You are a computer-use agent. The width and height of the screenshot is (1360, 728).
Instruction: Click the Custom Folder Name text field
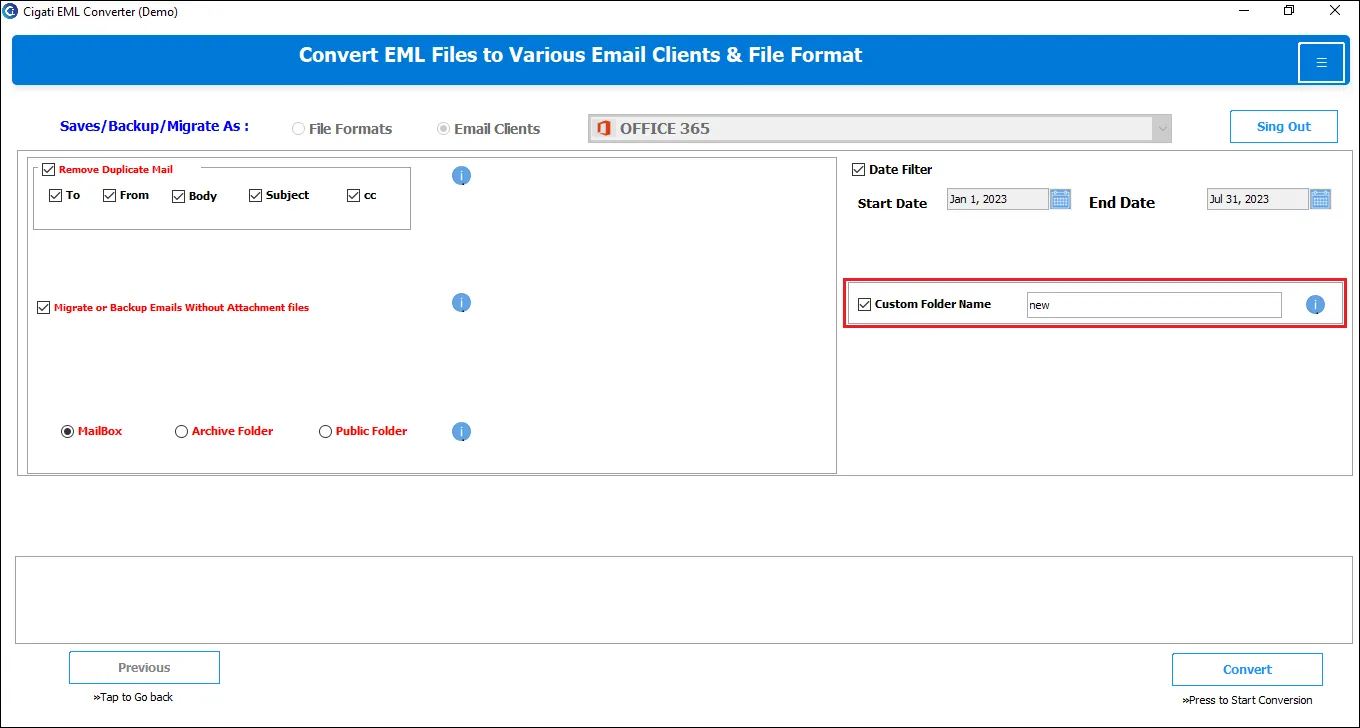tap(1154, 305)
